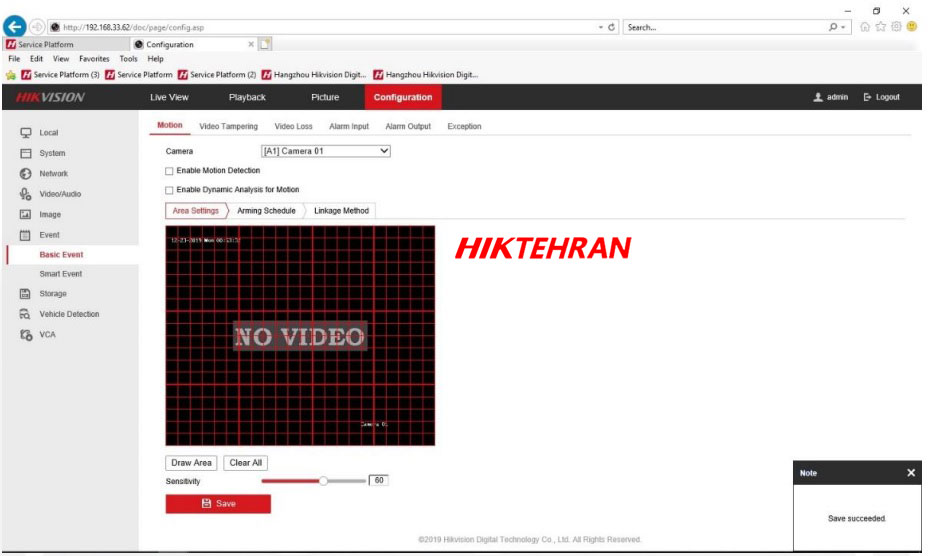
Task: Switch to Linkage Method tab
Action: point(341,211)
